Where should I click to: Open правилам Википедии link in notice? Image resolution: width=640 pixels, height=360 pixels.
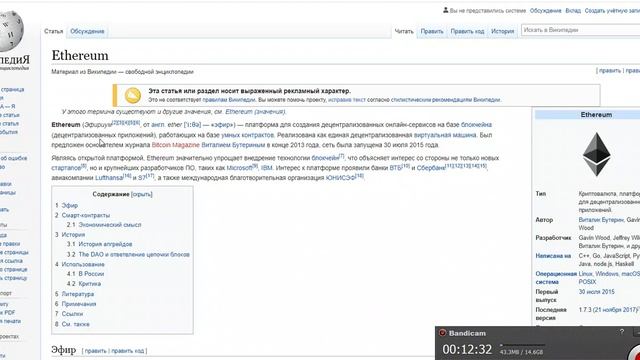pyautogui.click(x=229, y=100)
